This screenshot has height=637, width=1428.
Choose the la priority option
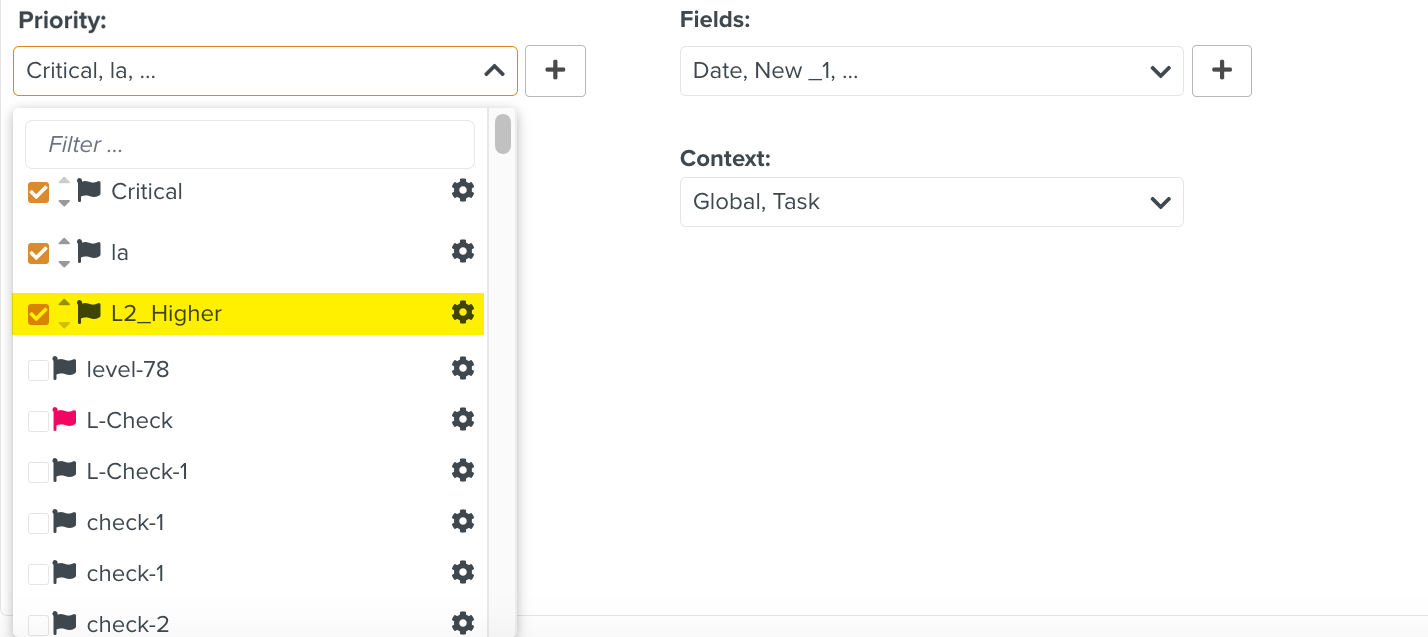point(120,253)
